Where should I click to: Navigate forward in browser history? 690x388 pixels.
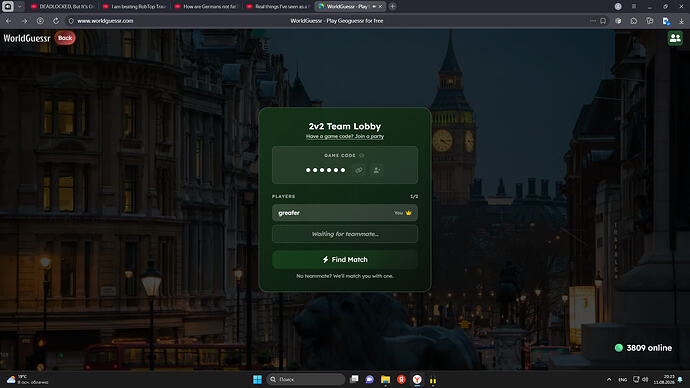coord(25,21)
